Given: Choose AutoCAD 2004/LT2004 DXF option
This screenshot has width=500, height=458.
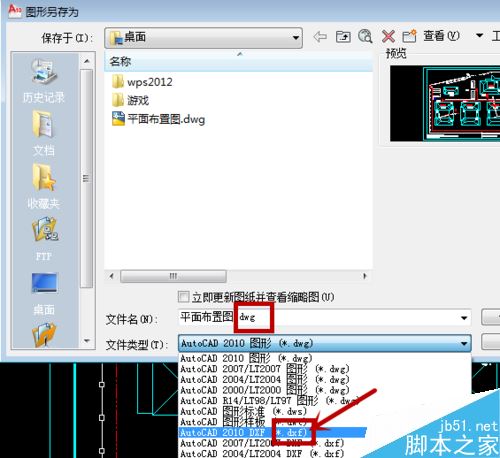Looking at the screenshot, I should (262, 454).
